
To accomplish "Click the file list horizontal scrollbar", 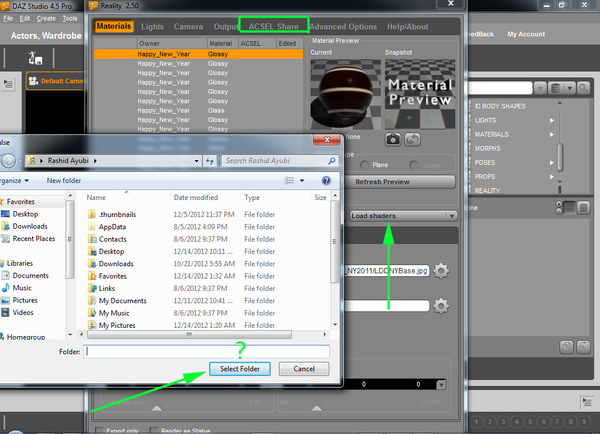I will pos(189,334).
